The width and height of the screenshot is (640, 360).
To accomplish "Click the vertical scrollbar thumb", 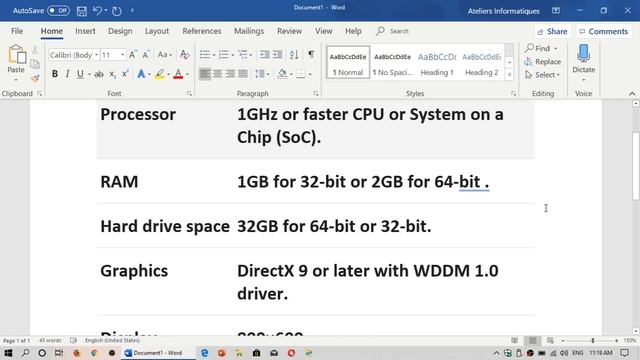I will (x=636, y=166).
